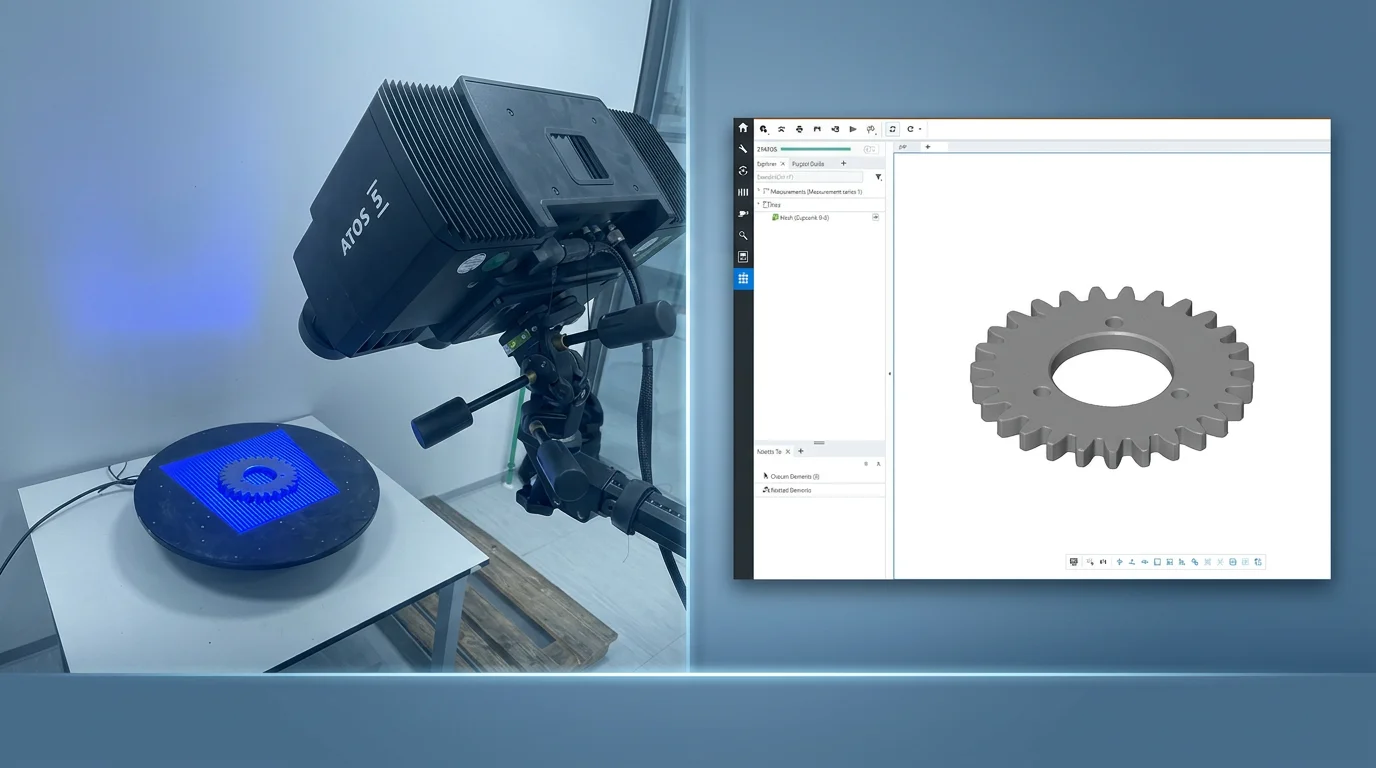This screenshot has width=1376, height=768.
Task: Switch to the second tab beside the Explorer tab
Action: pyautogui.click(x=808, y=164)
